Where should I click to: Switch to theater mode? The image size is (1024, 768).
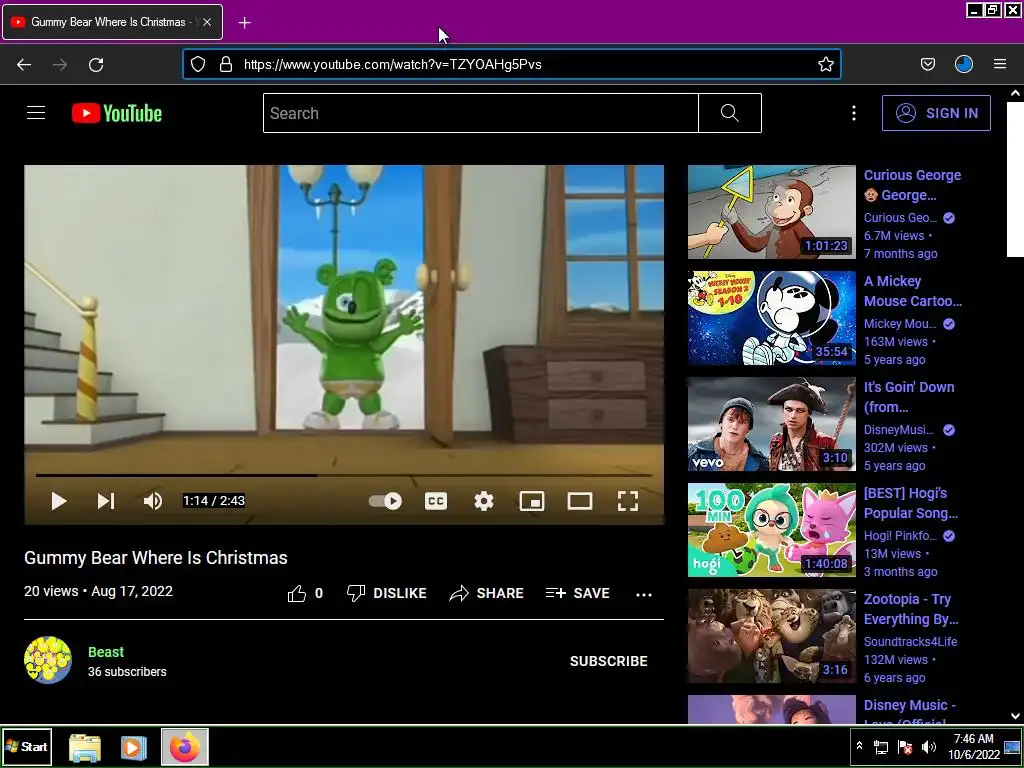(580, 501)
